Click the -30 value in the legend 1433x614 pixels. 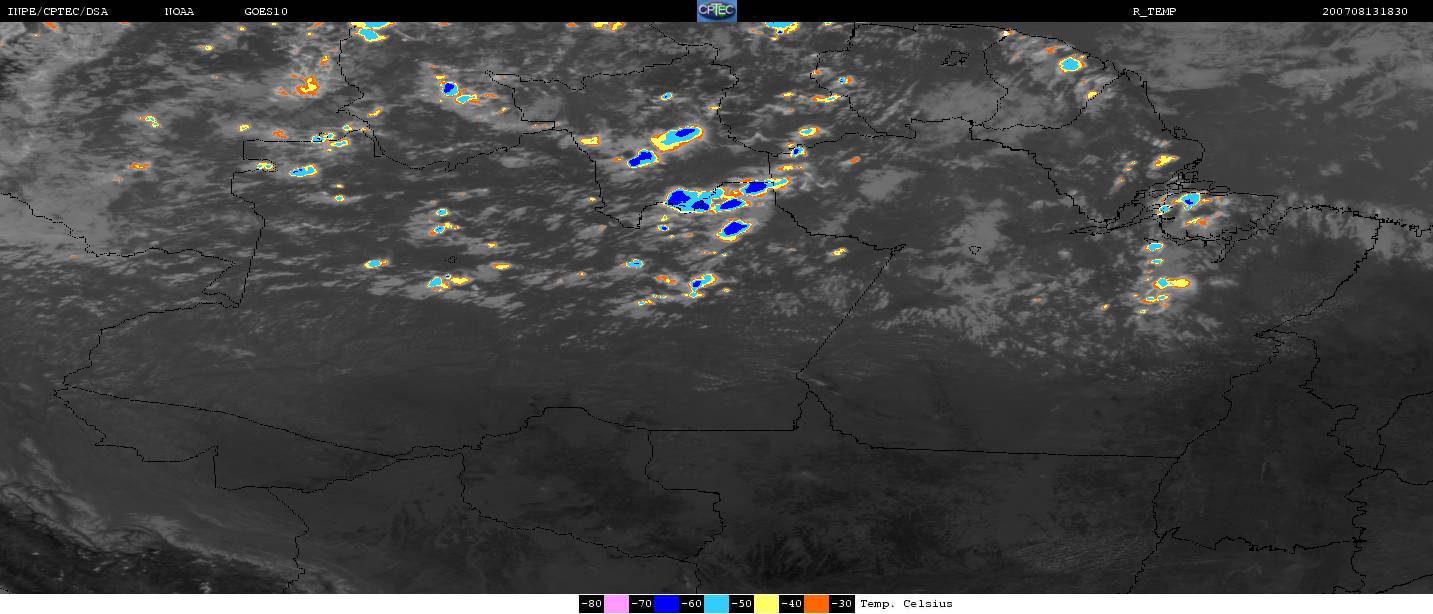[x=841, y=604]
